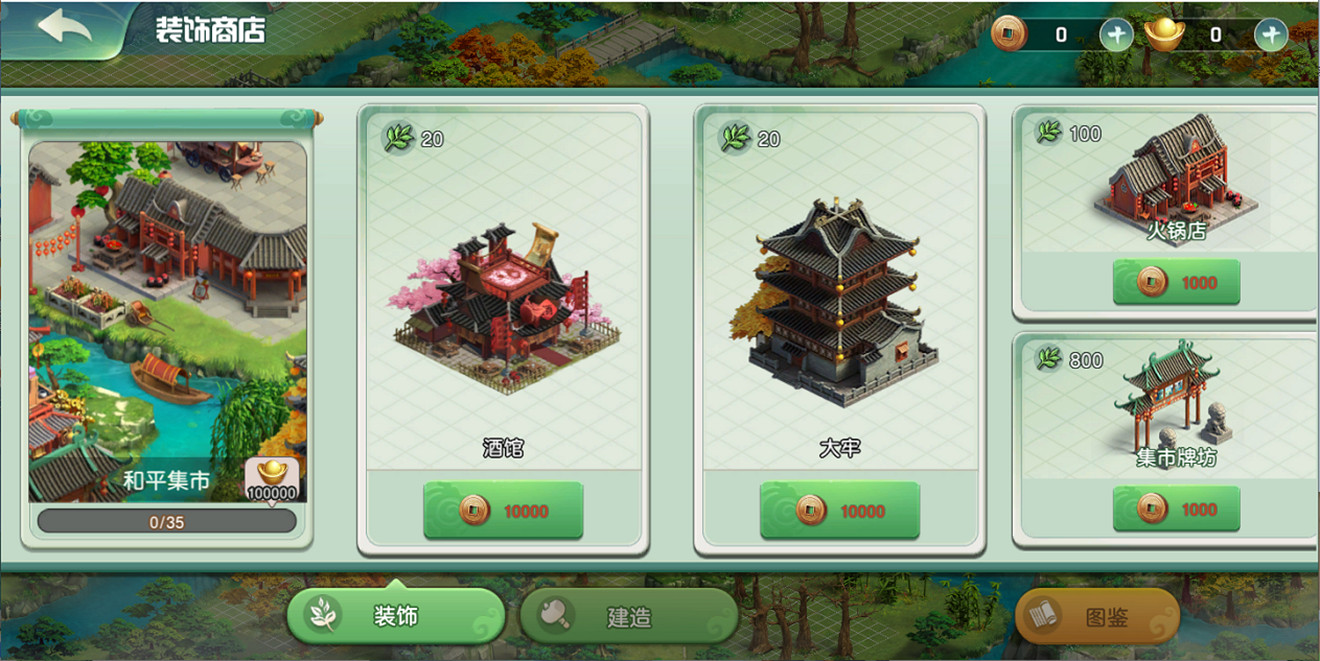Select the 大牢 pagoda building image
Screen dimensions: 1320x661
click(x=840, y=300)
